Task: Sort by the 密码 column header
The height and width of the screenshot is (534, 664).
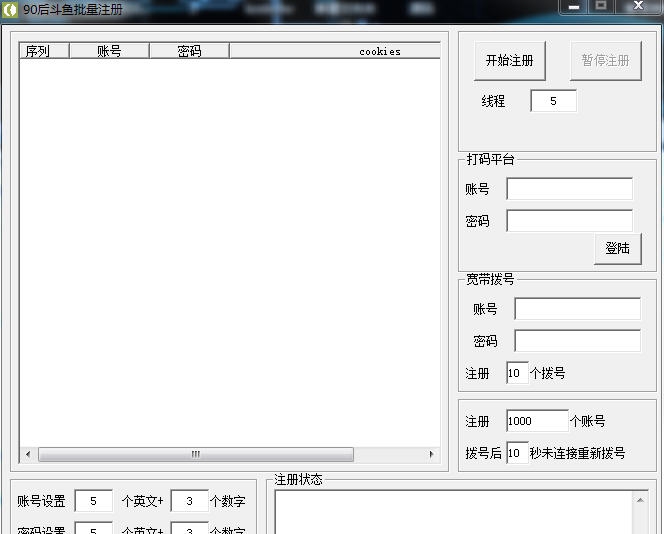Action: click(x=189, y=51)
